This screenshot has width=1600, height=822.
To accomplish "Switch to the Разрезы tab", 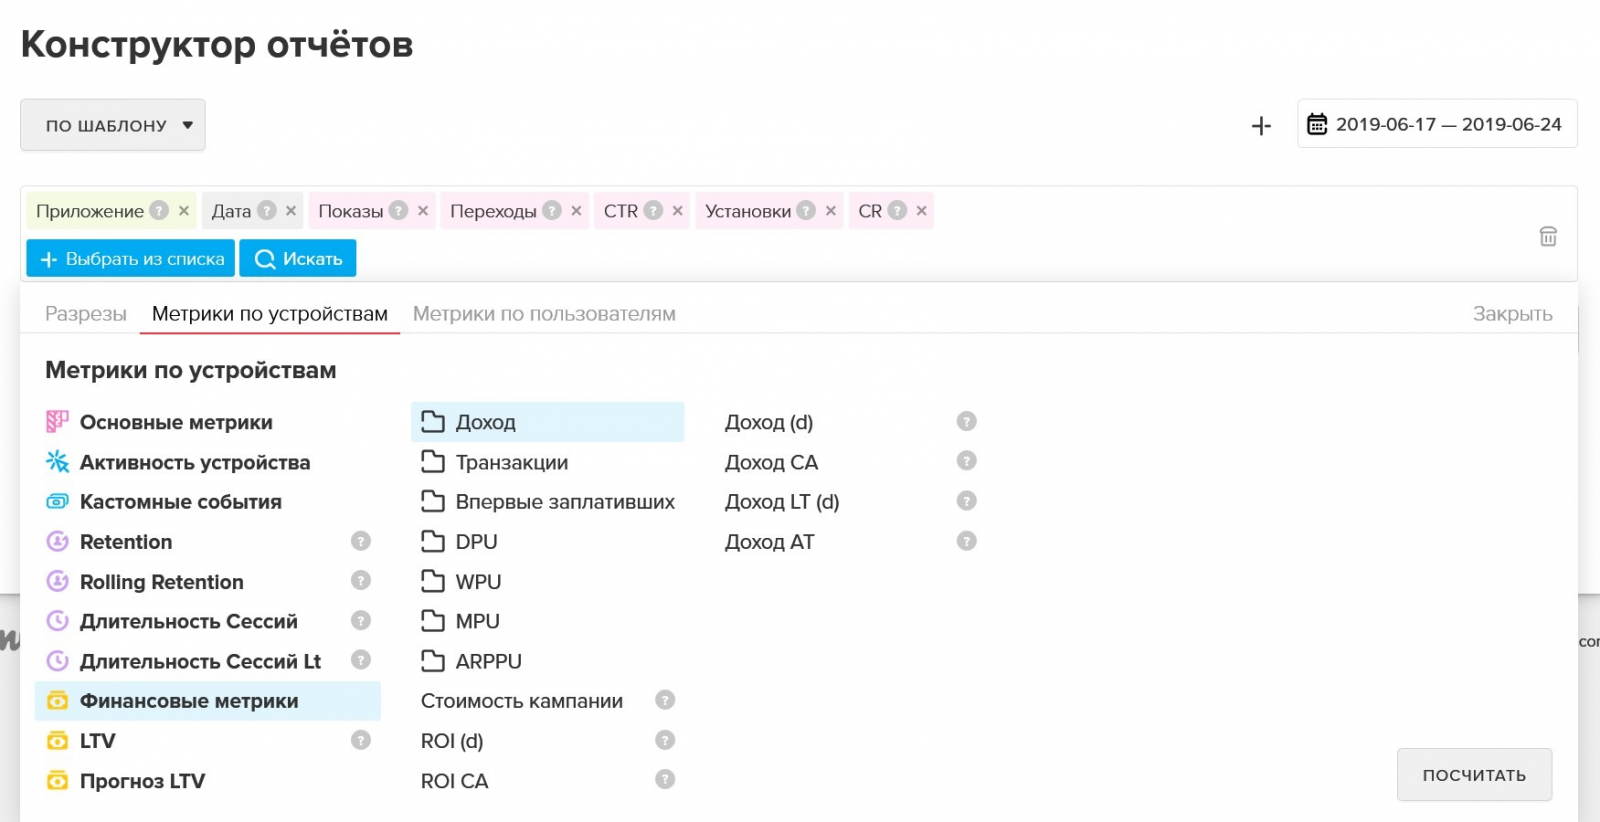I will pos(86,314).
